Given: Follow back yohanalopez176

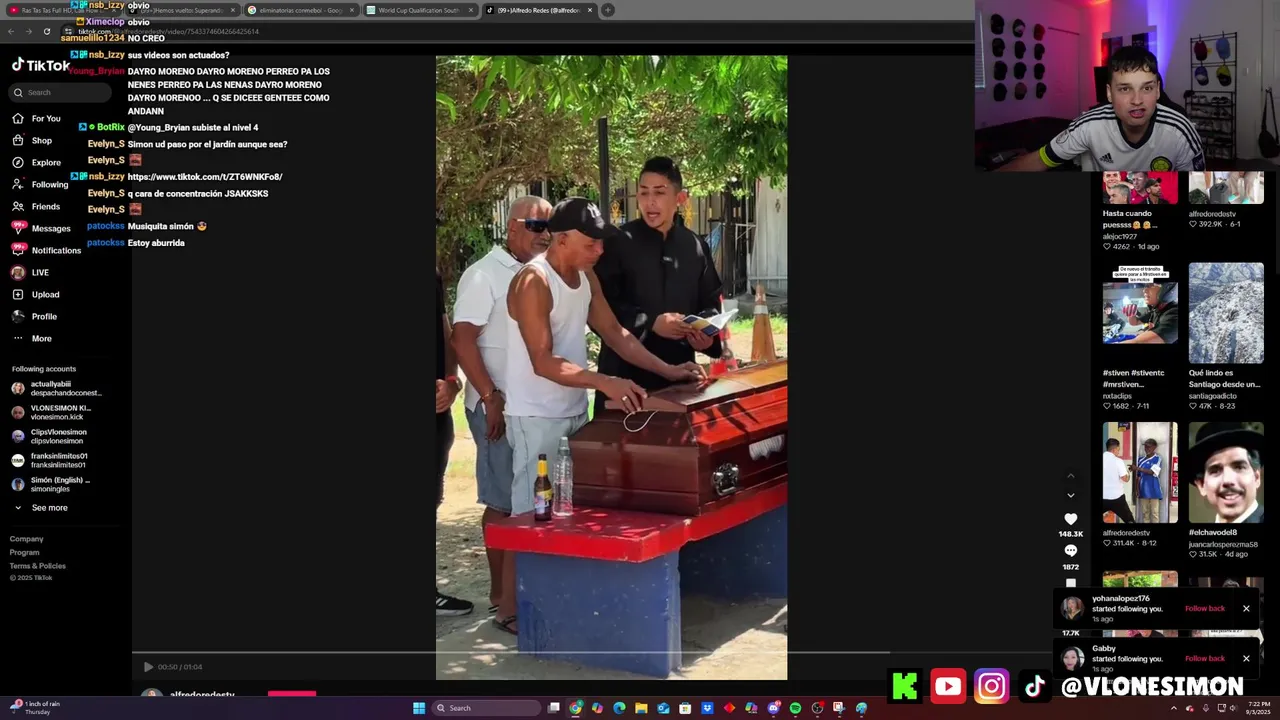Looking at the screenshot, I should point(1204,608).
